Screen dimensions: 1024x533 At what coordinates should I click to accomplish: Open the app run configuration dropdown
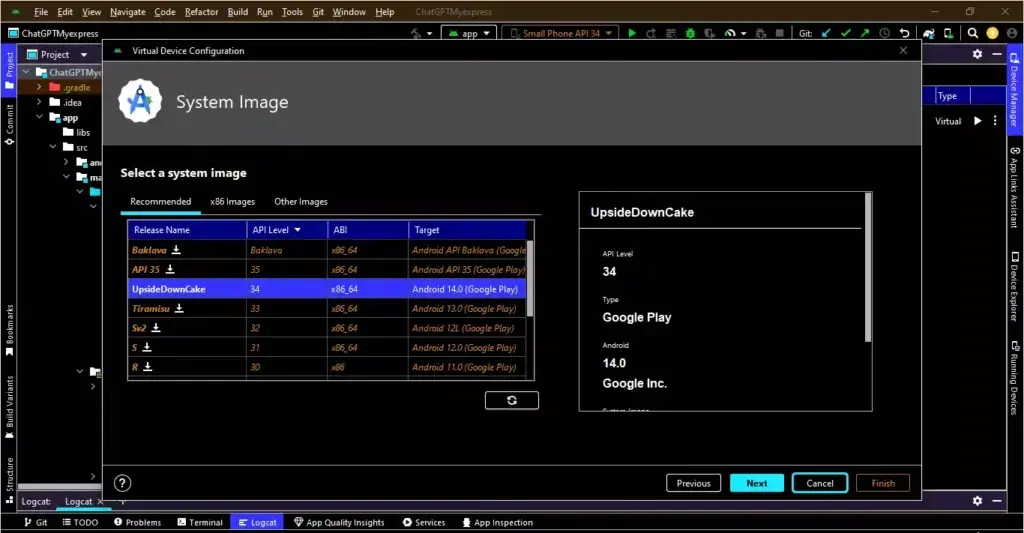(x=469, y=33)
